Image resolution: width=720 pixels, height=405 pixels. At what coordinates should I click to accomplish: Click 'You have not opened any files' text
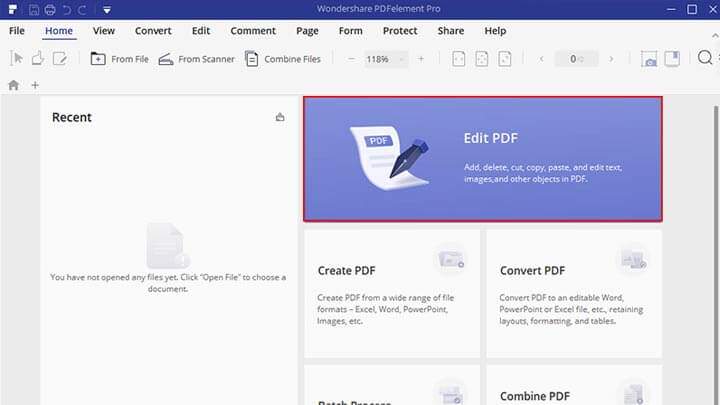168,283
